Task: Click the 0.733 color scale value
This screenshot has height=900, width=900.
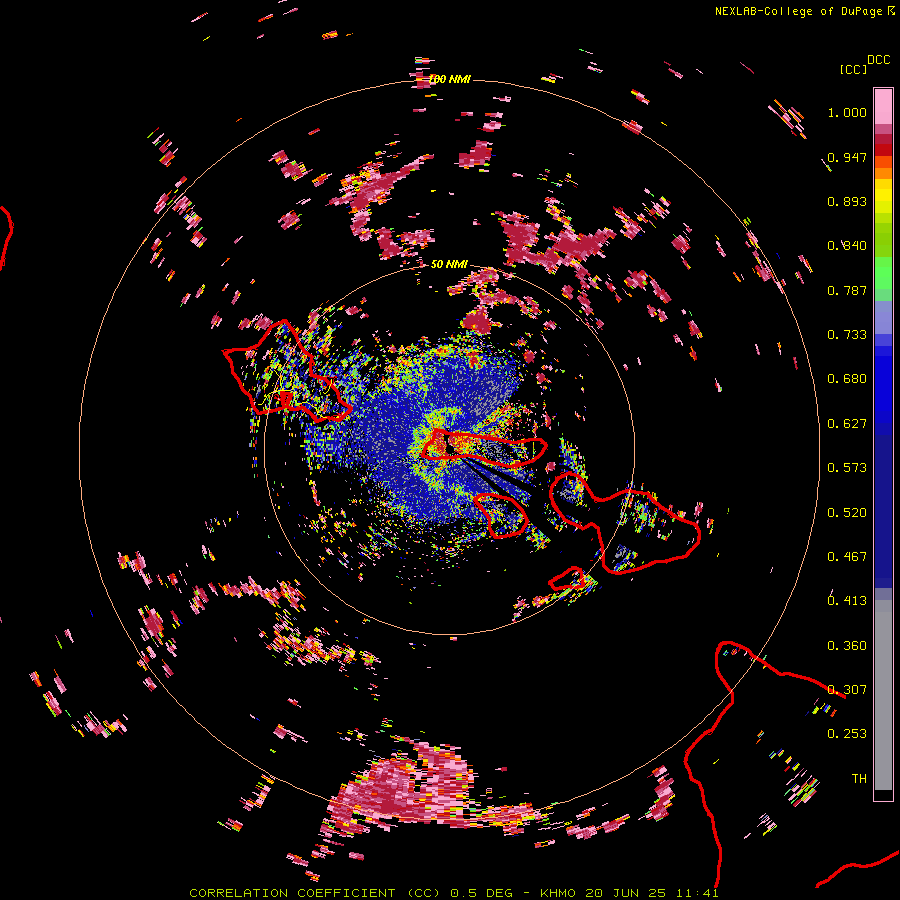Action: (x=847, y=335)
